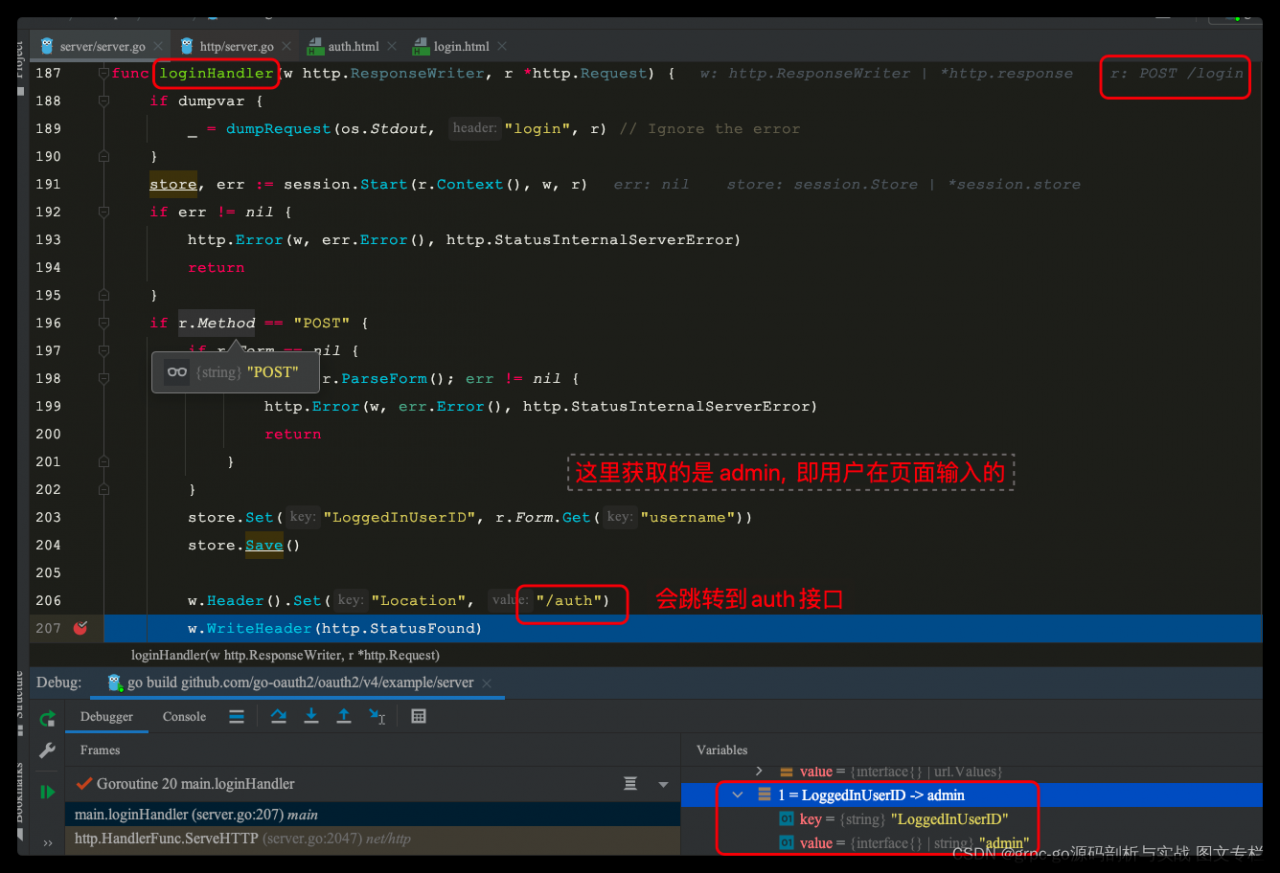Click line number 203 in gutter
This screenshot has height=873, width=1280.
point(48,517)
